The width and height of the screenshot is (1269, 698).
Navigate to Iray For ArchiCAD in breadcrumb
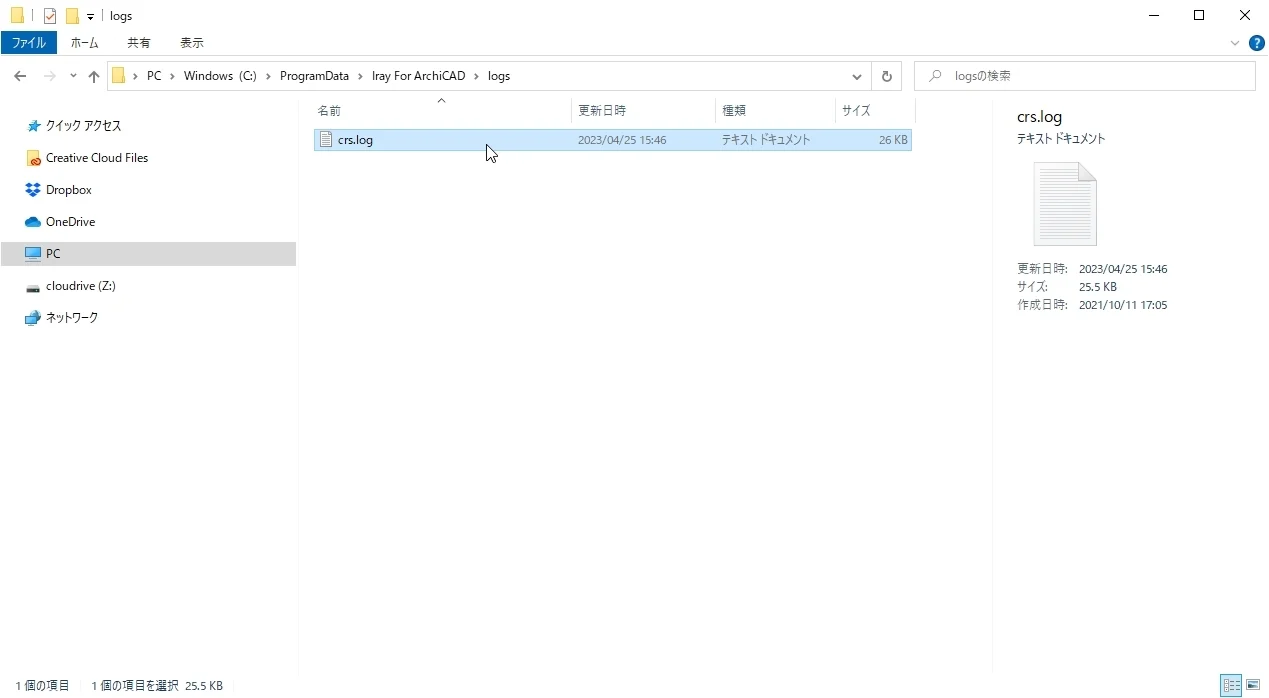[x=419, y=76]
